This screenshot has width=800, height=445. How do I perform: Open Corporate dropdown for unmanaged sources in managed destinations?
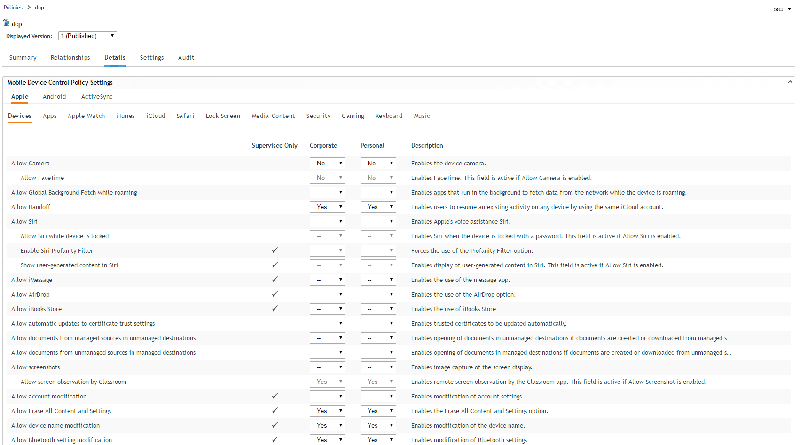tap(327, 353)
